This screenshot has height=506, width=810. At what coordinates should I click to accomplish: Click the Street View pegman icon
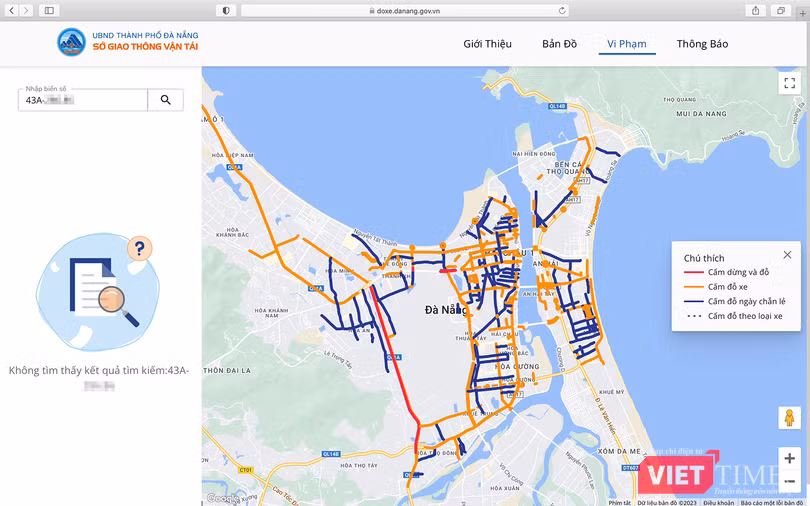point(789,418)
